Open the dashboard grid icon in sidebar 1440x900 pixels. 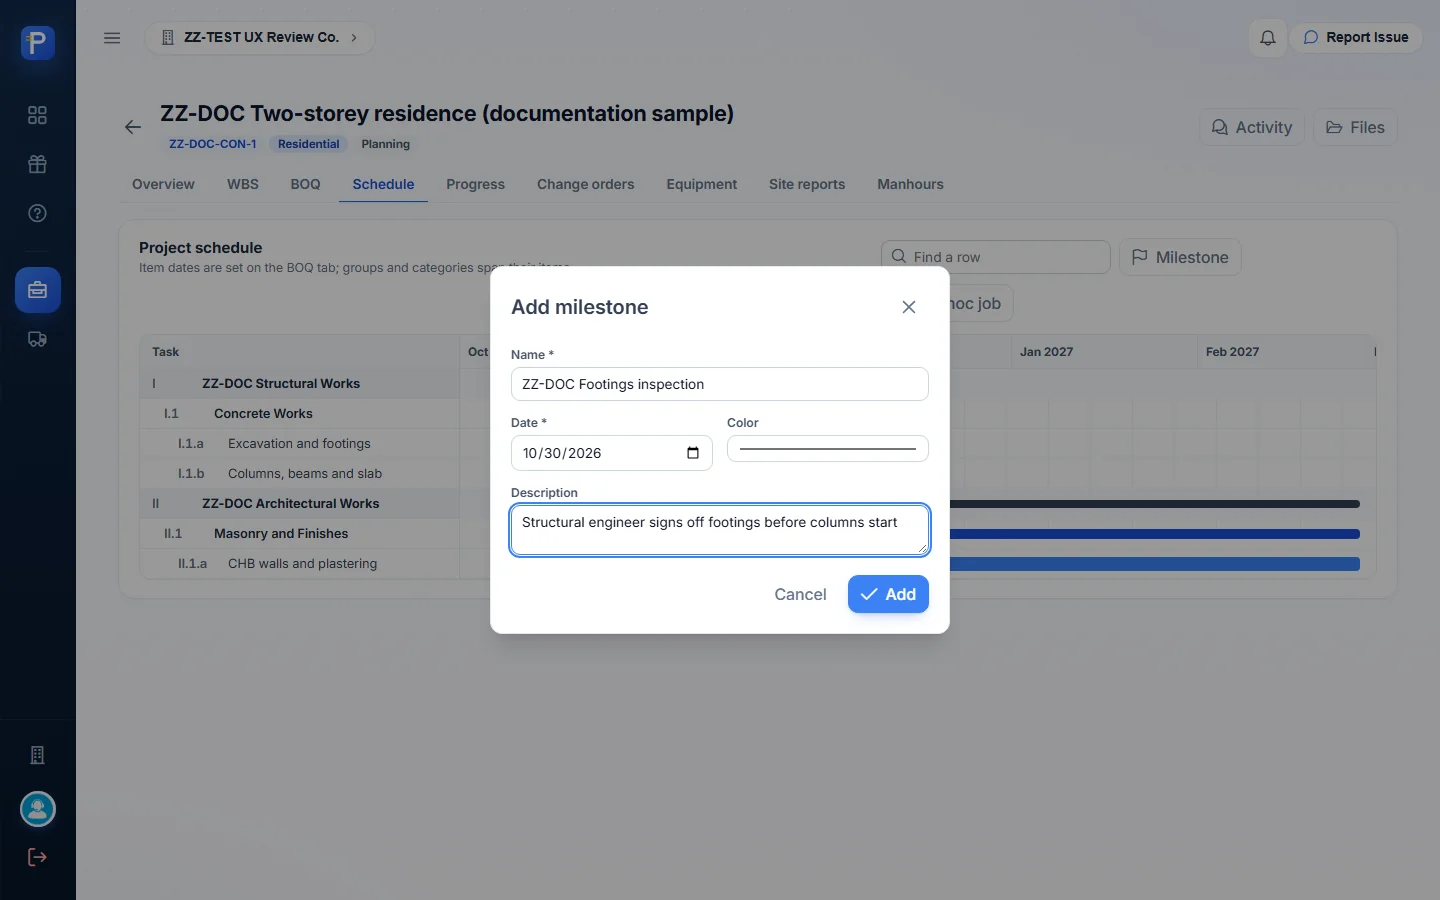pos(37,115)
